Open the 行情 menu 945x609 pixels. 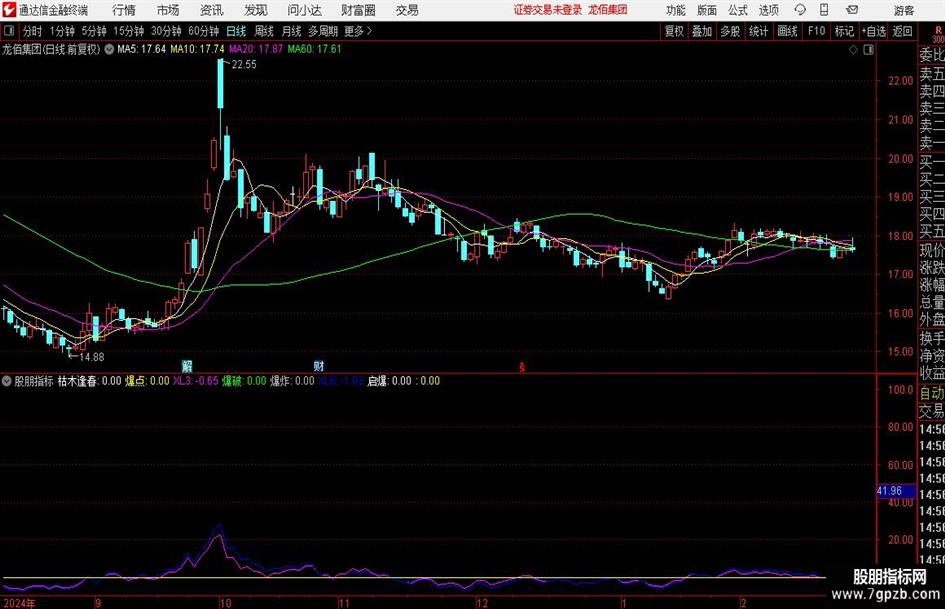click(124, 10)
